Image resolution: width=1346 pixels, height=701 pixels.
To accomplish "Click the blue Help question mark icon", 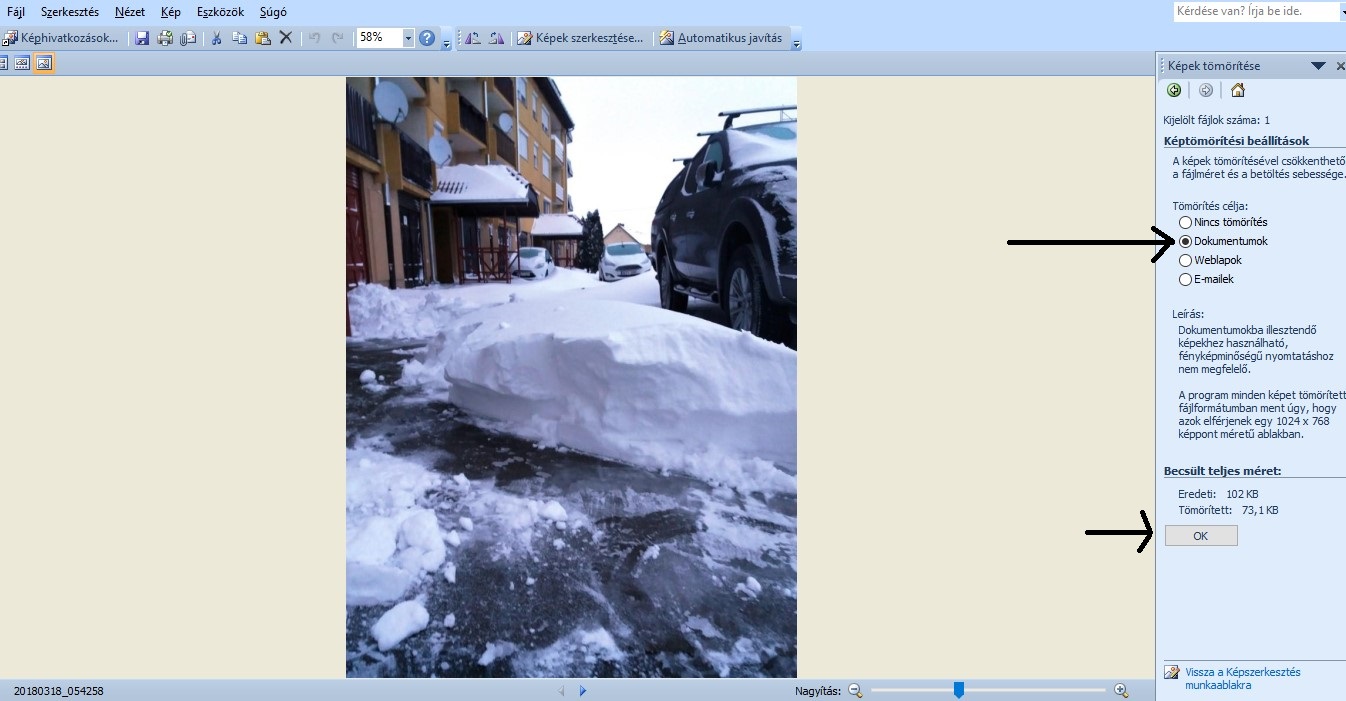I will point(427,38).
